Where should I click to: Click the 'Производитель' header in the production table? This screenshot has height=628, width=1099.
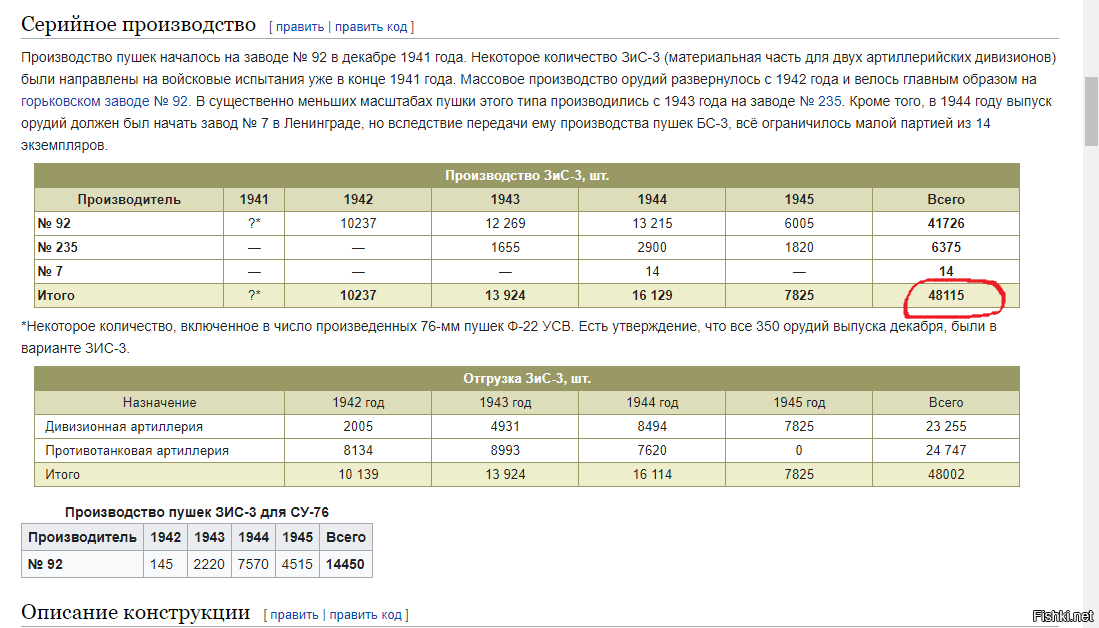pos(129,200)
